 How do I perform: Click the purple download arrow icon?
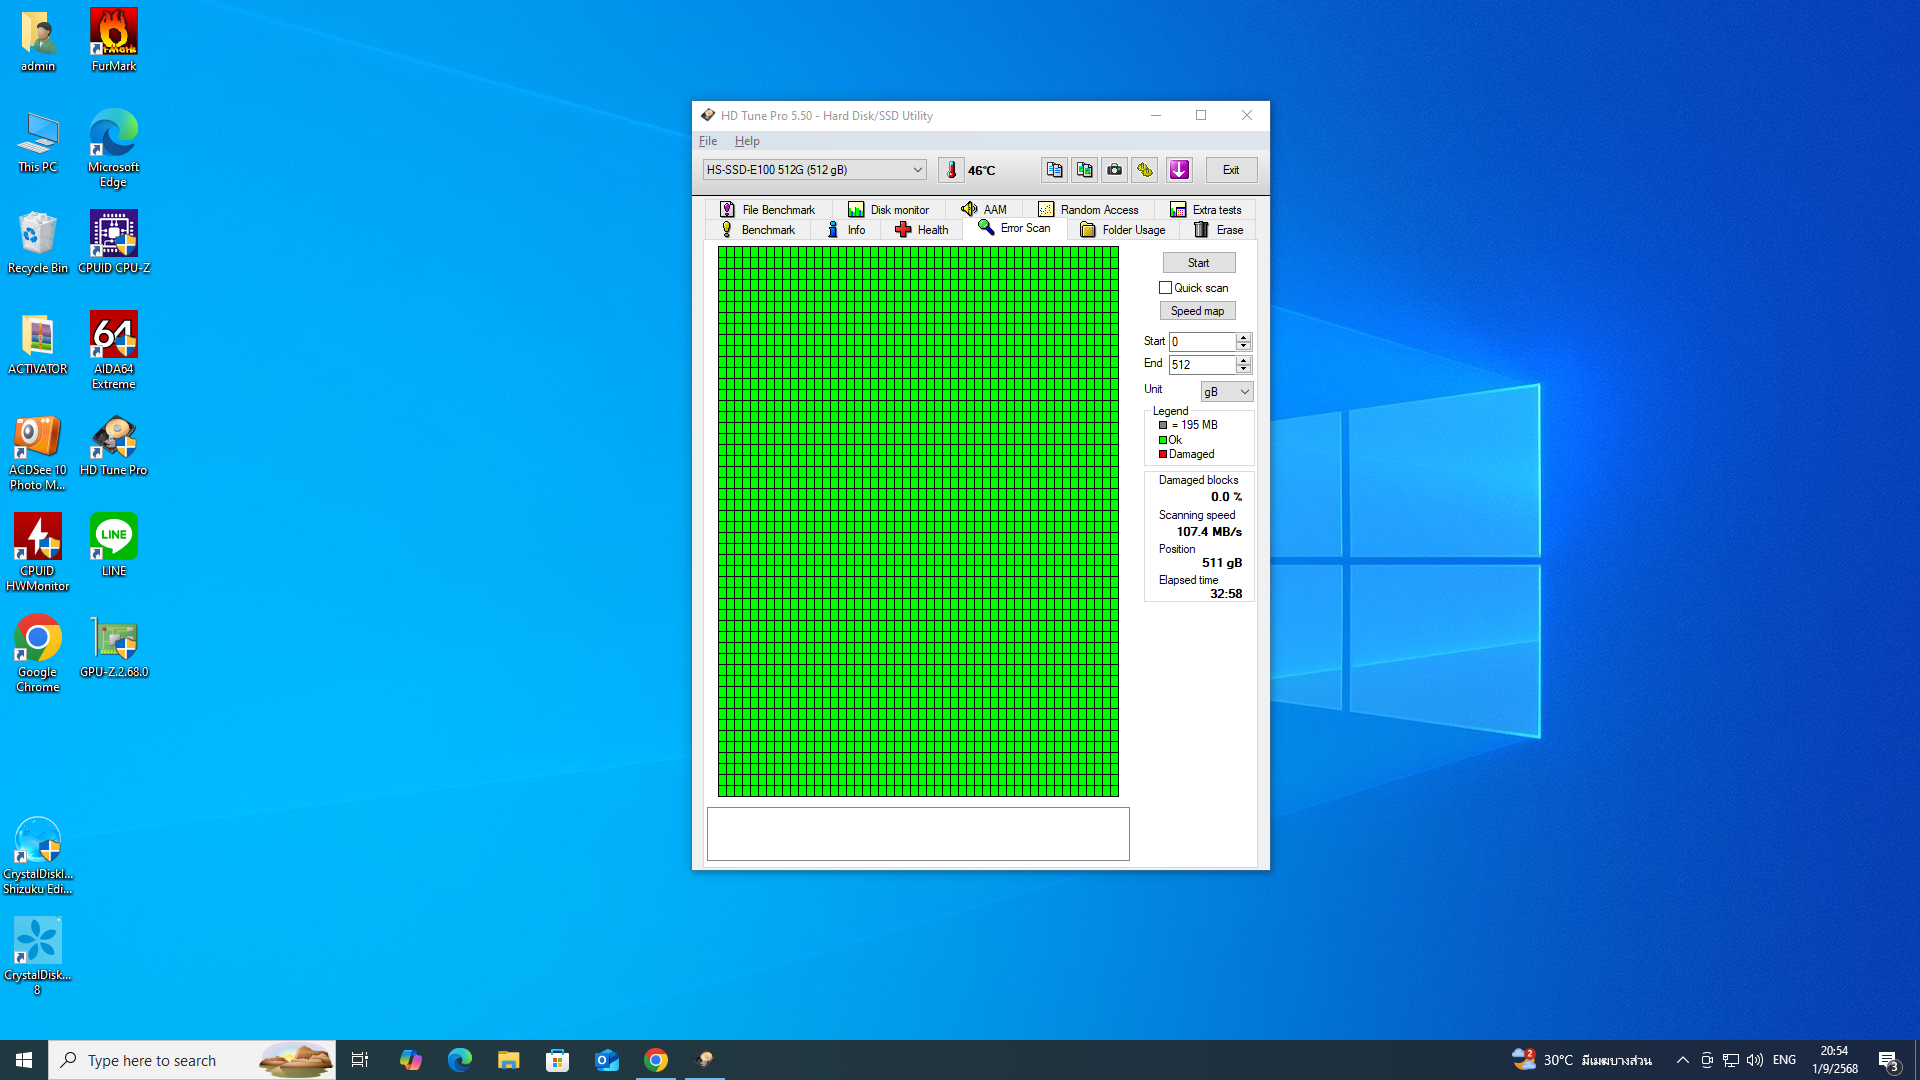point(1179,170)
